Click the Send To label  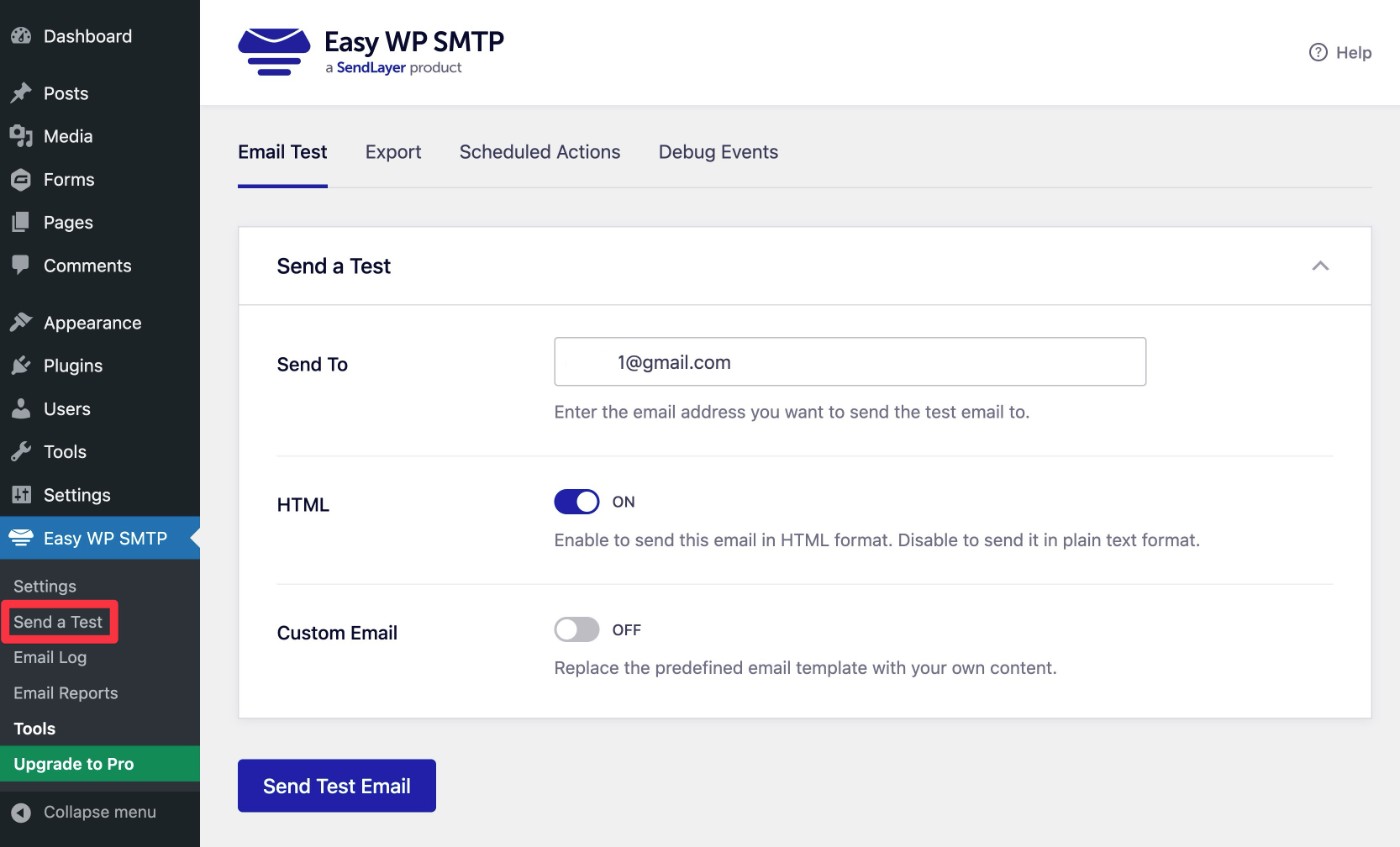(x=312, y=364)
